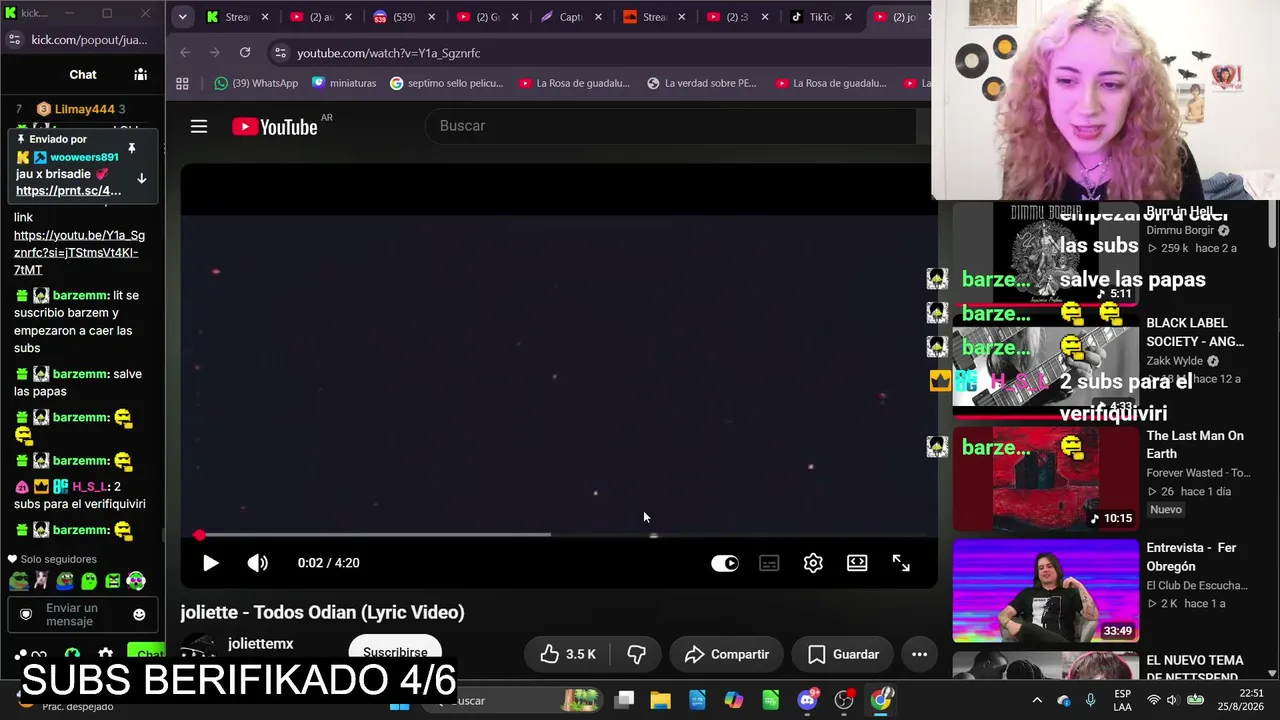Dislike the joliette video
The height and width of the screenshot is (720, 1280).
(x=636, y=654)
